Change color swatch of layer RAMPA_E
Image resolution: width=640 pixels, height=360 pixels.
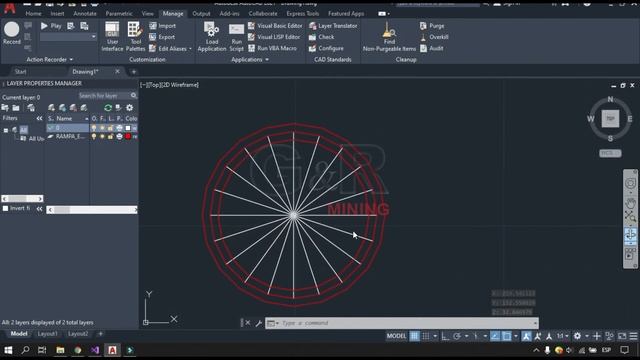tap(128, 137)
